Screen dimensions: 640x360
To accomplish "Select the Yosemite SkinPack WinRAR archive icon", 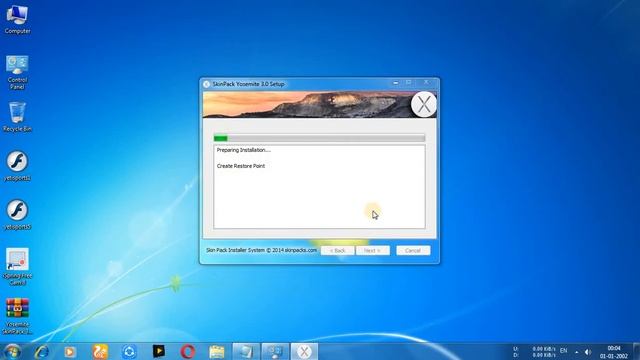I will click(17, 316).
